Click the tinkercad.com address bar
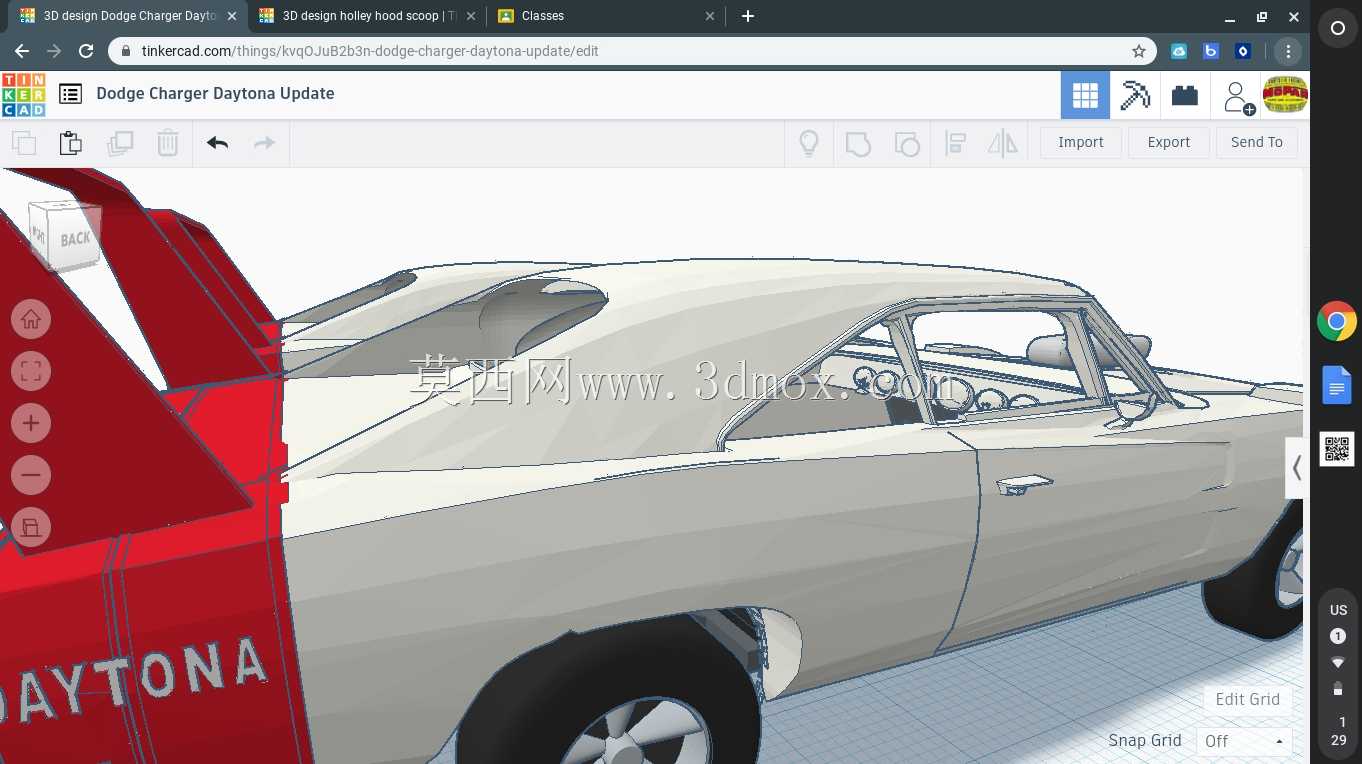 (632, 51)
